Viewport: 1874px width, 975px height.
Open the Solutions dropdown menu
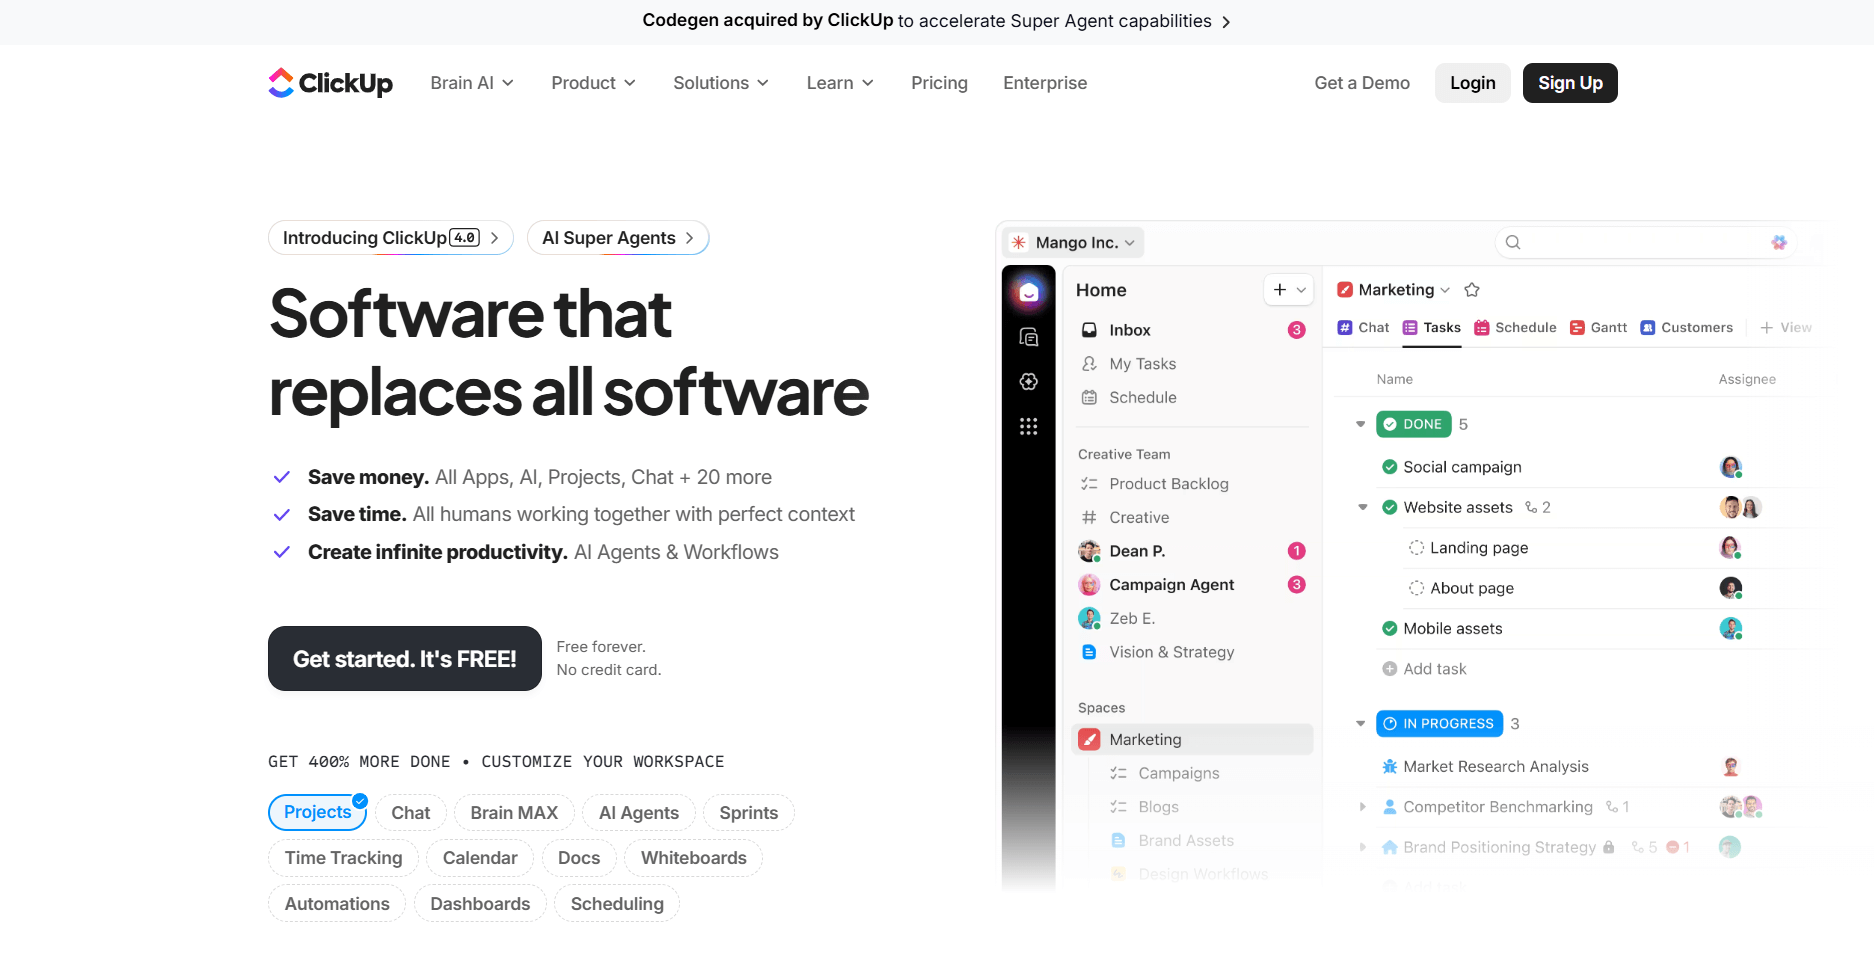point(721,83)
